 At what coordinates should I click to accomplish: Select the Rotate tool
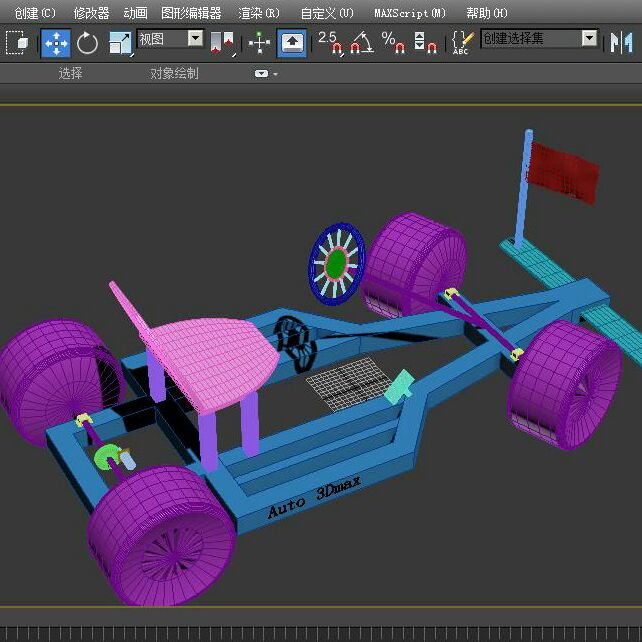[x=88, y=43]
